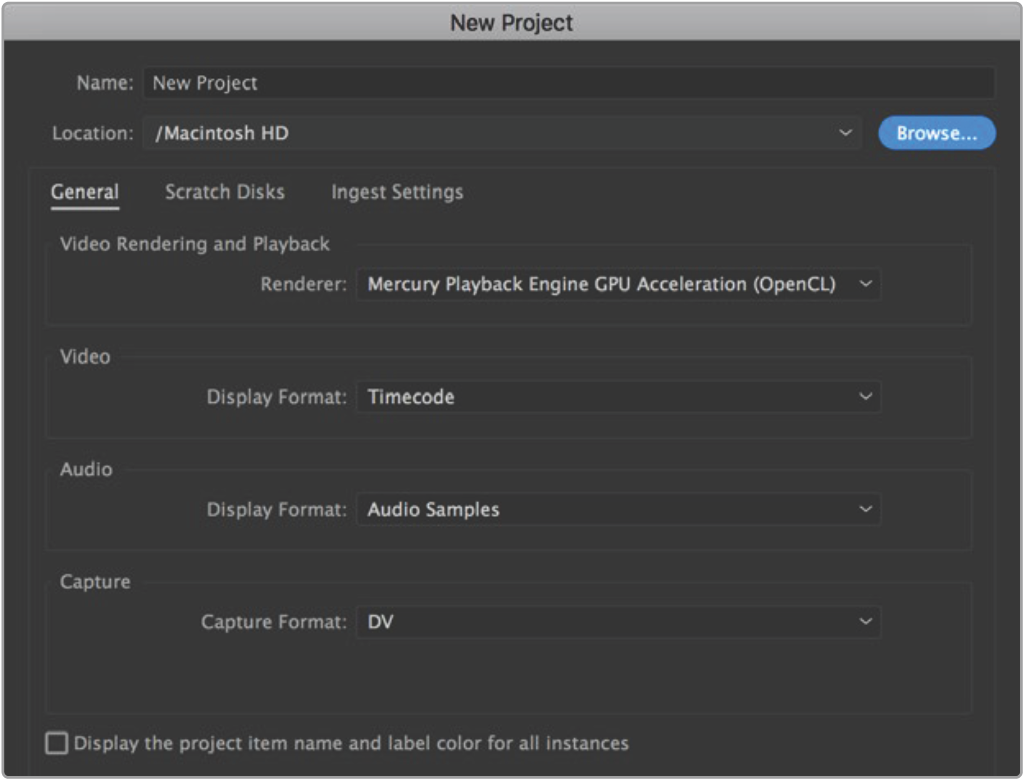Click the New Project dialog title bar

(512, 23)
